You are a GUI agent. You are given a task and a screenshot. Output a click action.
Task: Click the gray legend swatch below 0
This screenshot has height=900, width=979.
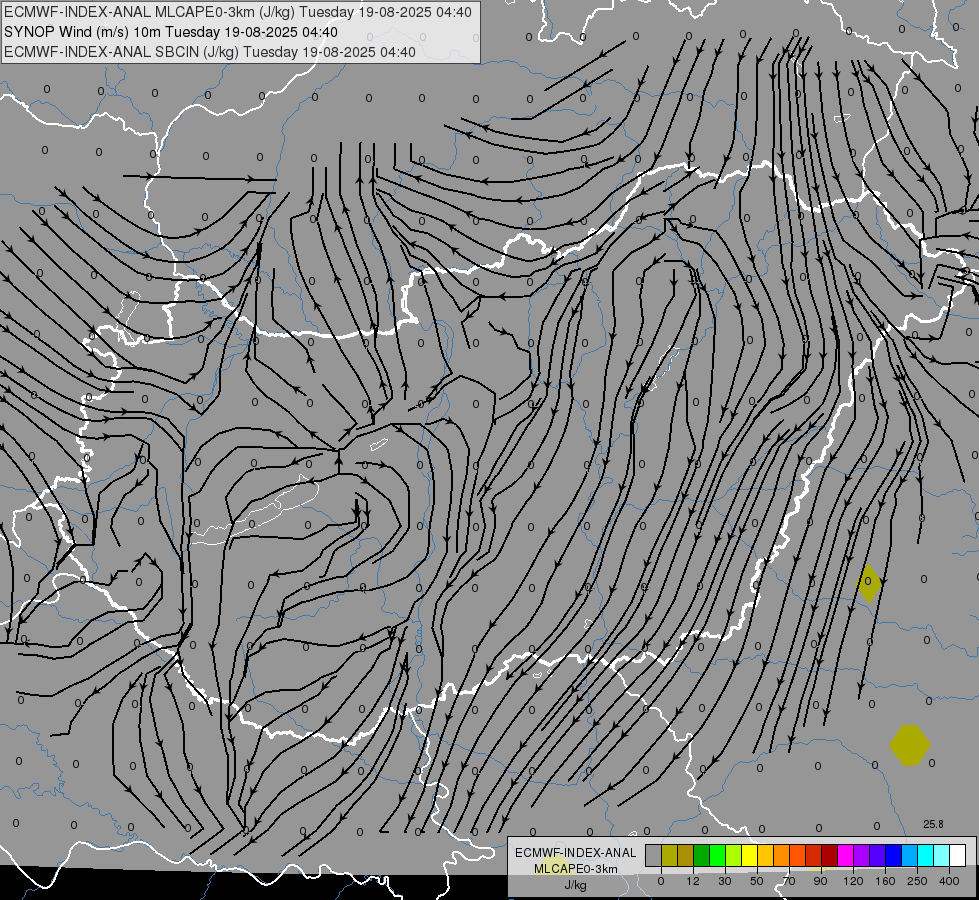click(x=653, y=855)
